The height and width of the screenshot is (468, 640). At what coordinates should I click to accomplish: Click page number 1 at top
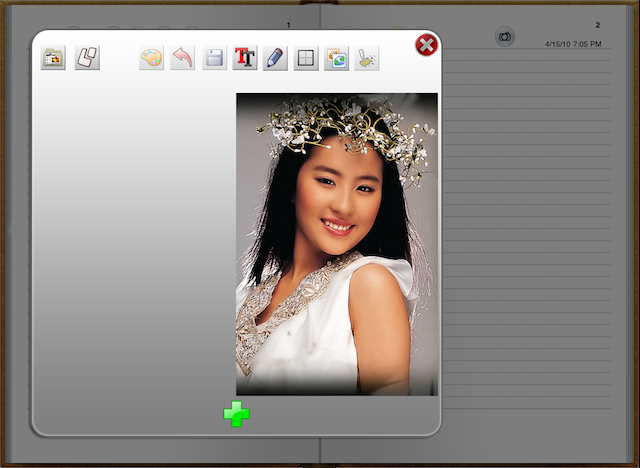(289, 25)
